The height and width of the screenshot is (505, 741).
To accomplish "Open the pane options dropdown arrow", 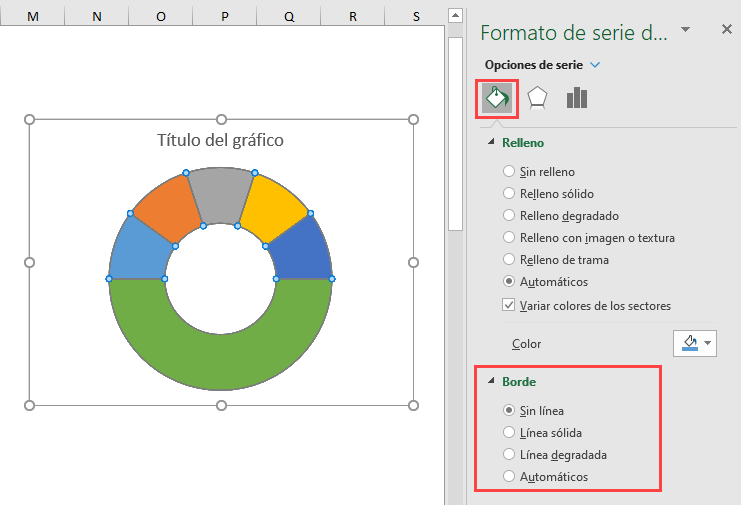I will (685, 30).
